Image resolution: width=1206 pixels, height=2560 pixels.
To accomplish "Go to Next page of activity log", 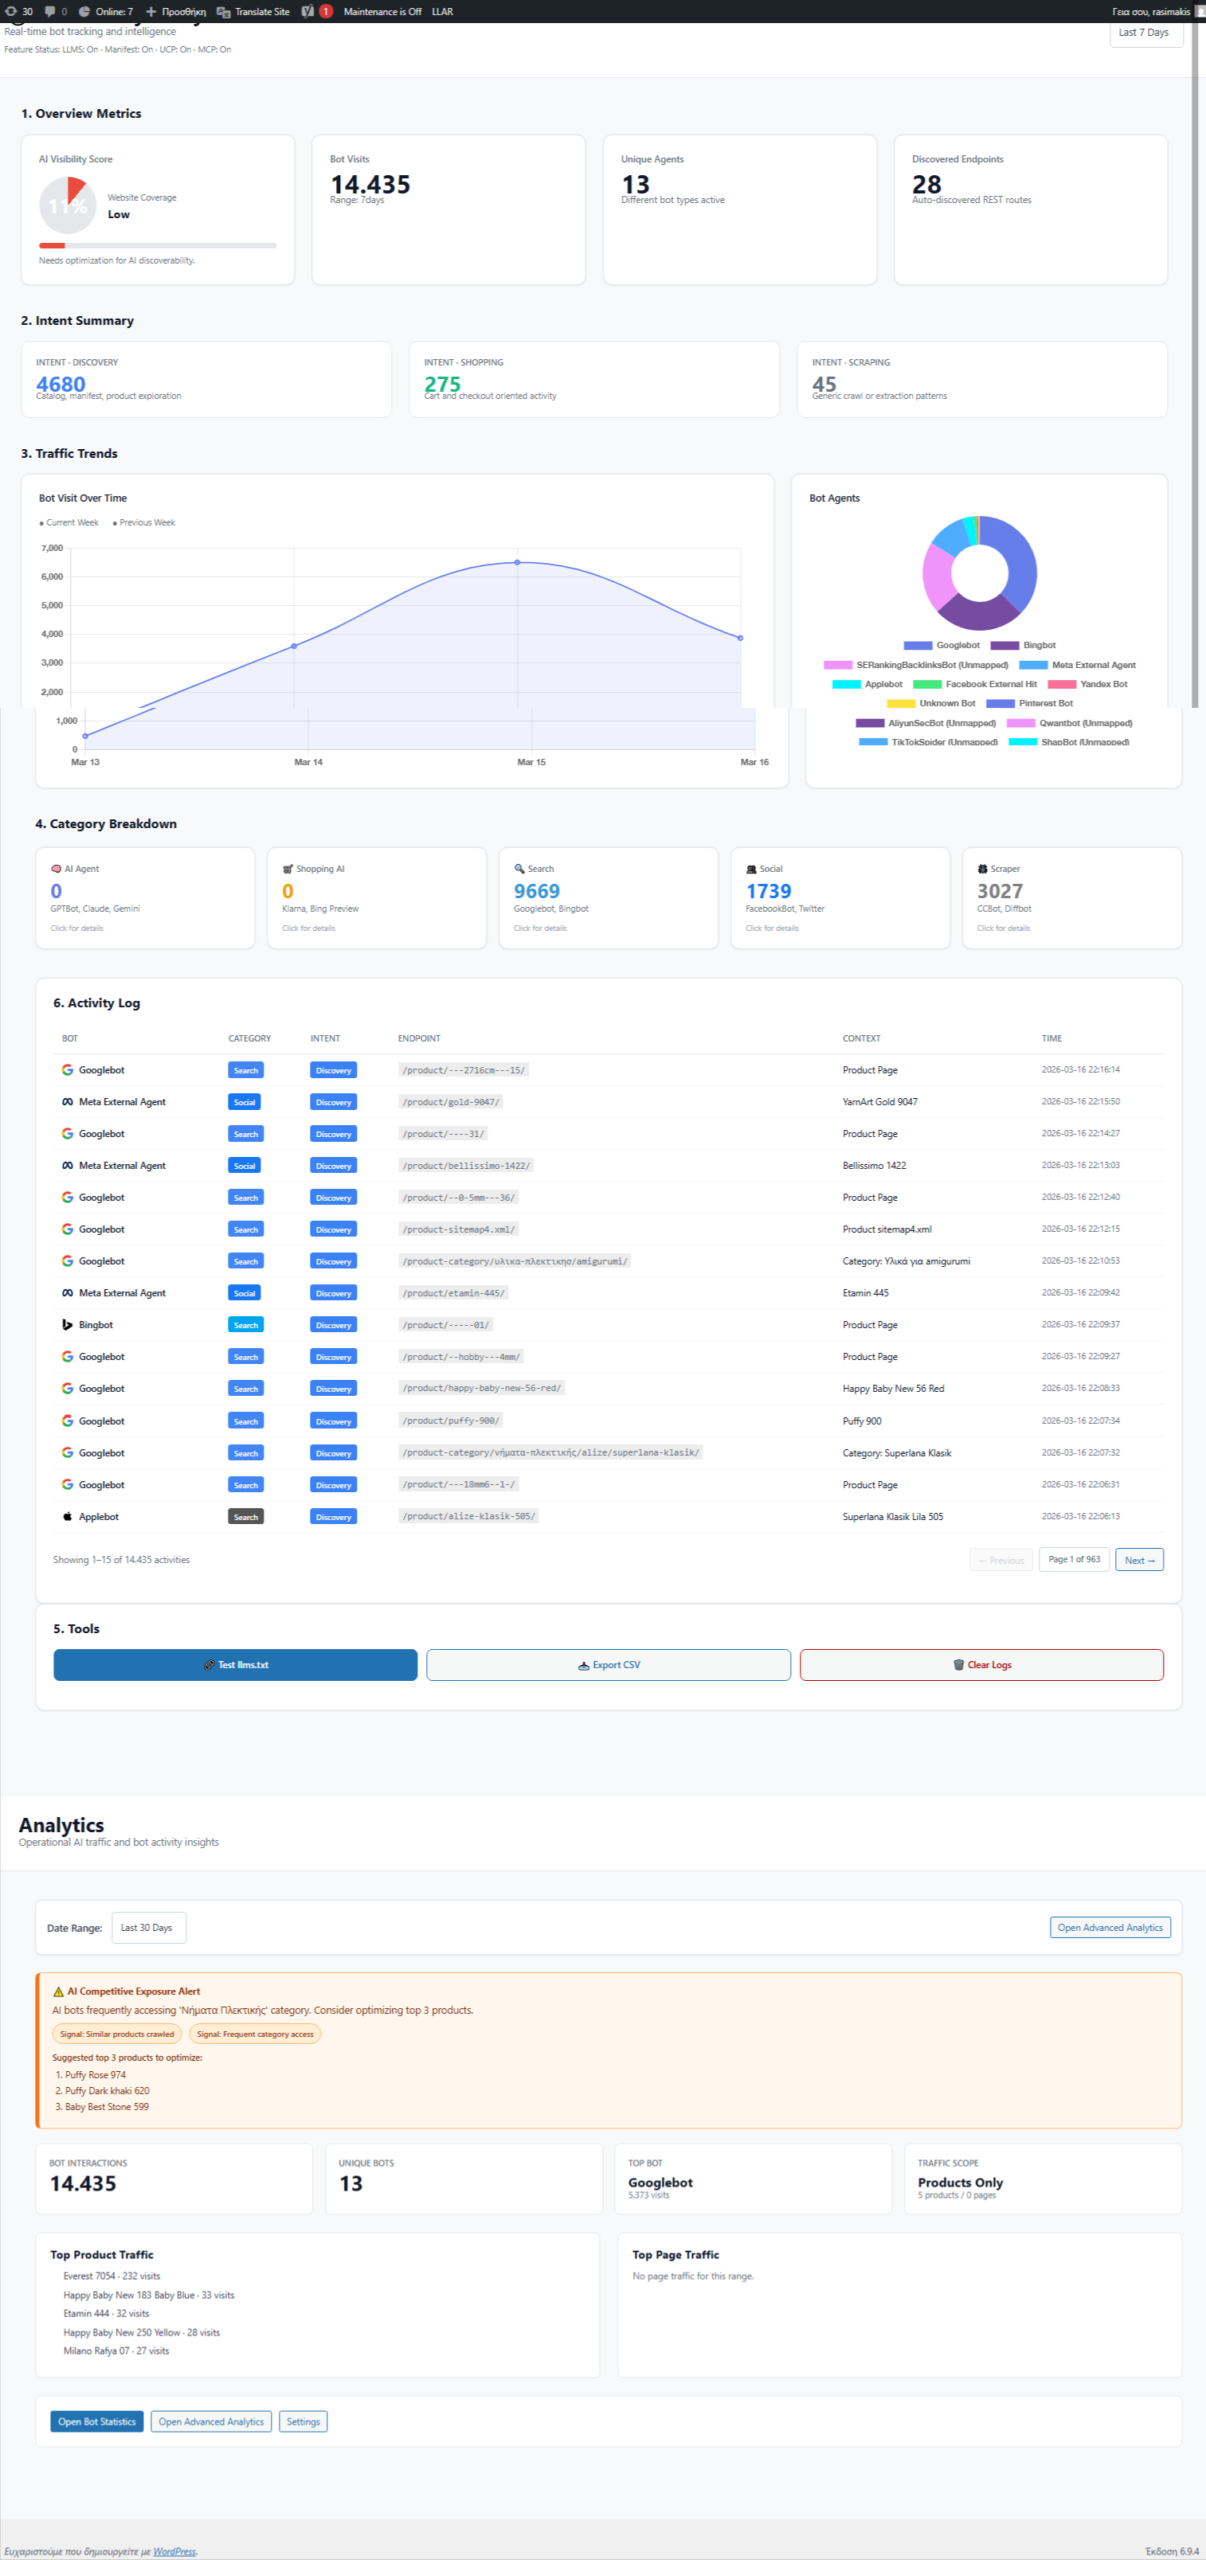I will (x=1139, y=1560).
